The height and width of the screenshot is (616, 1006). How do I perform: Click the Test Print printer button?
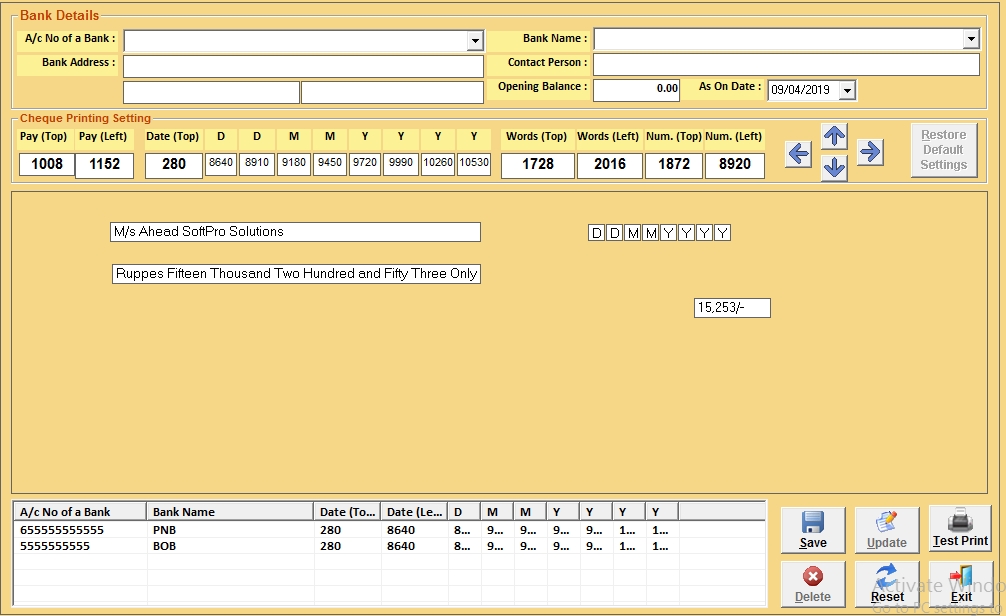coord(960,528)
